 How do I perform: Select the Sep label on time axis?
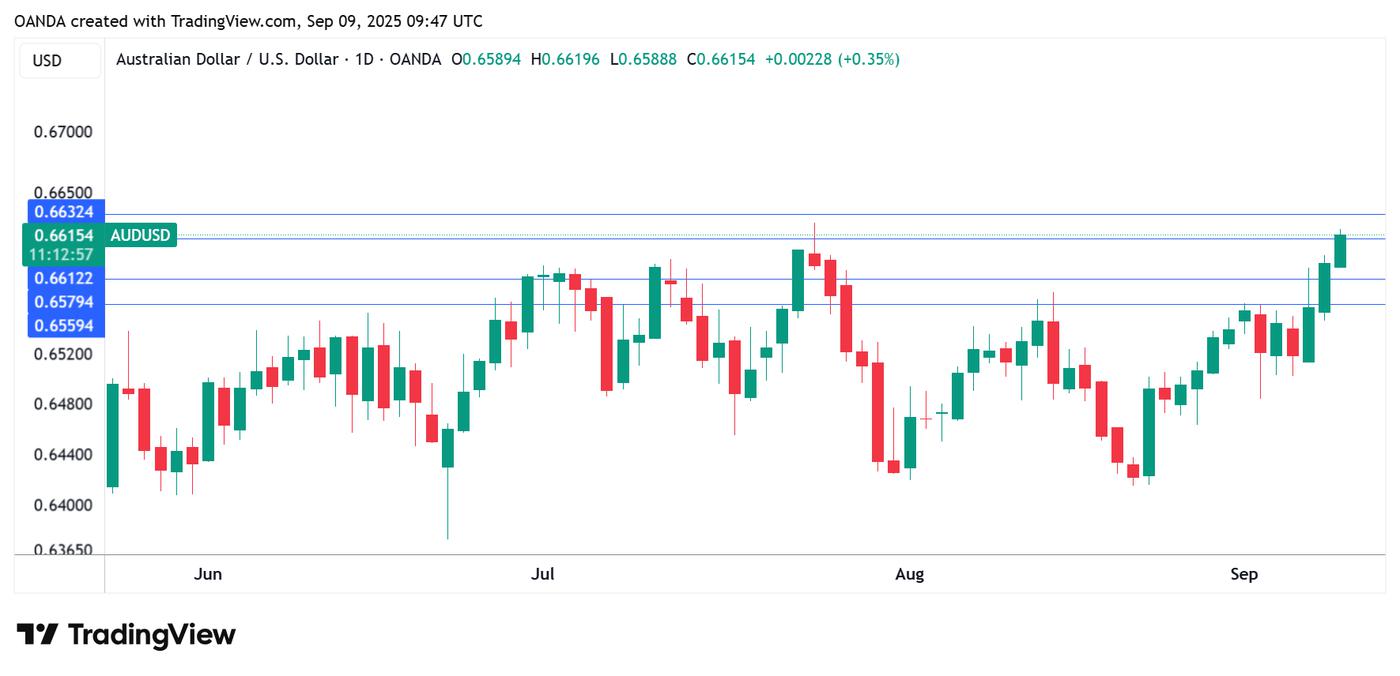1244,574
